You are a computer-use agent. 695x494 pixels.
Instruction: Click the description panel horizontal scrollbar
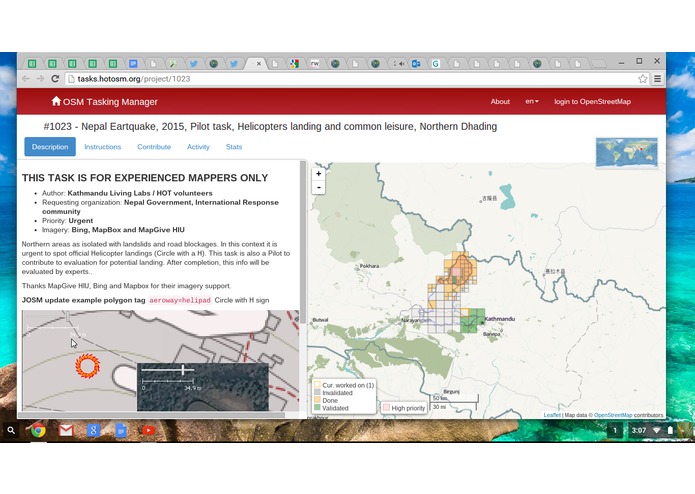point(151,415)
